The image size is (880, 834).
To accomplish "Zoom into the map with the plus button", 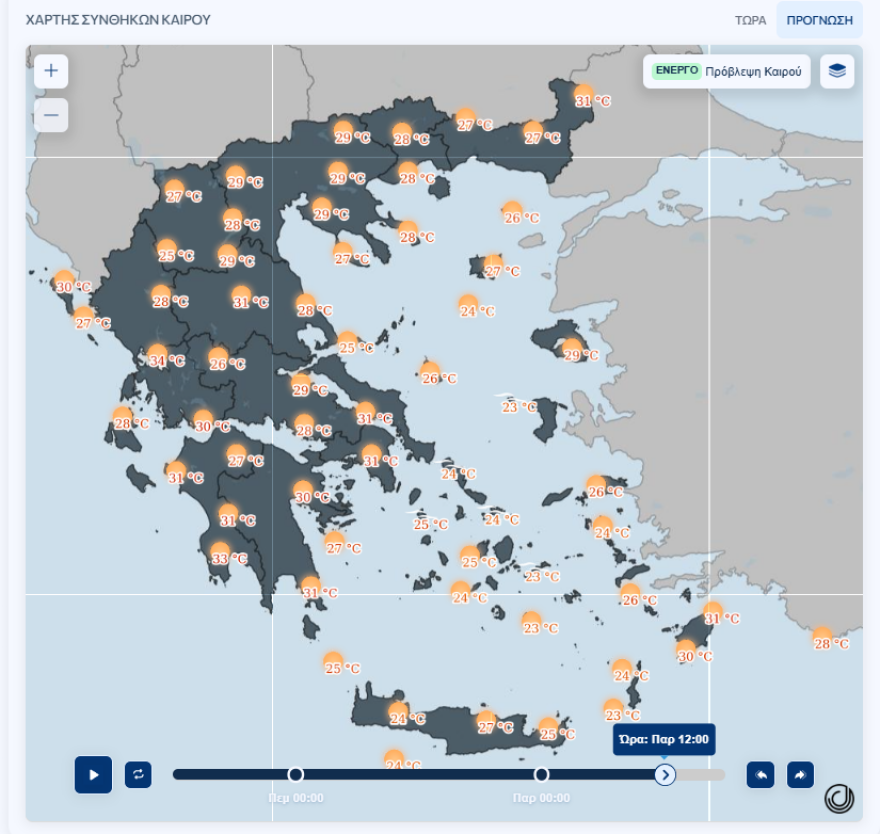I will click(49, 72).
